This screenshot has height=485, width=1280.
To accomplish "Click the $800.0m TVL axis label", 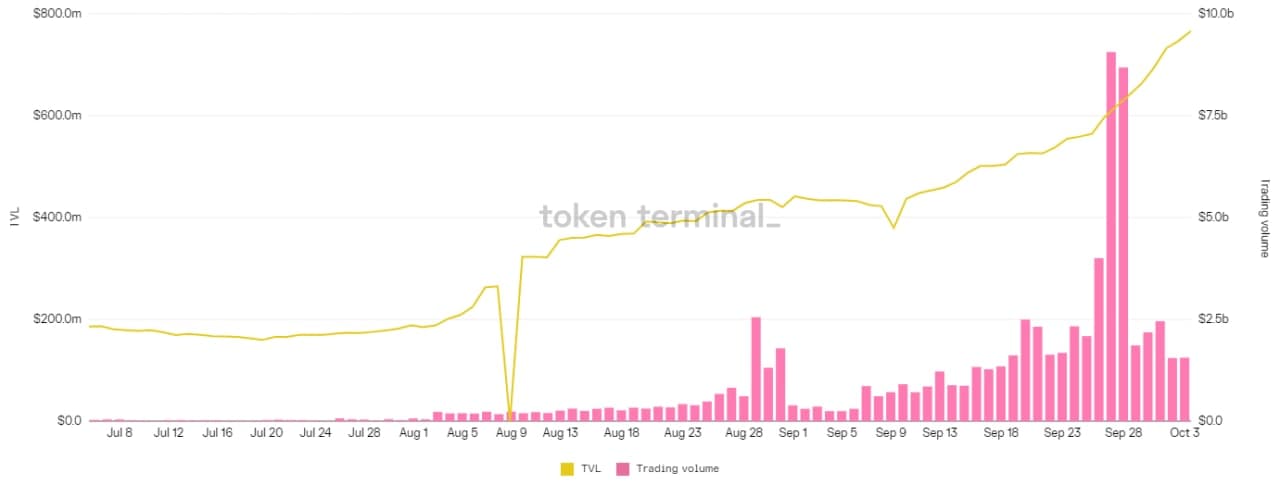I will [x=56, y=14].
